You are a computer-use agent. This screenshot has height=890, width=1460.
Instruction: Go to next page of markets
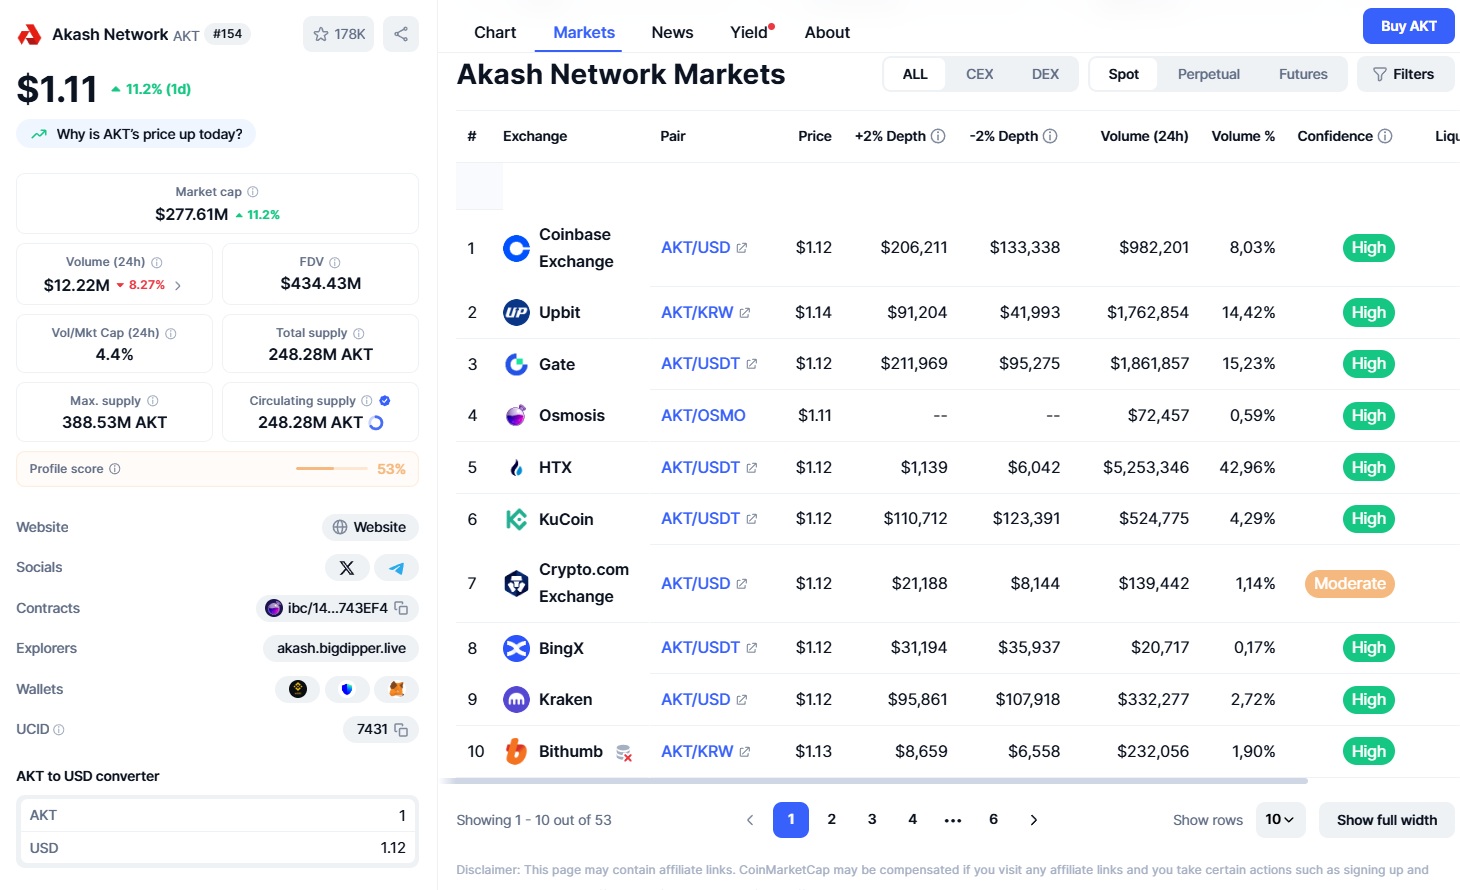pyautogui.click(x=1034, y=820)
